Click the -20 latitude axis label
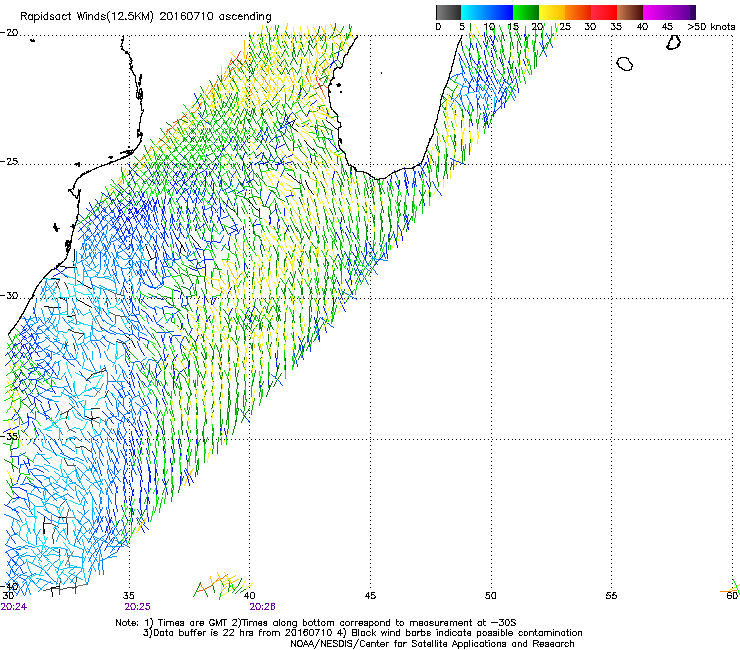 click(9, 33)
